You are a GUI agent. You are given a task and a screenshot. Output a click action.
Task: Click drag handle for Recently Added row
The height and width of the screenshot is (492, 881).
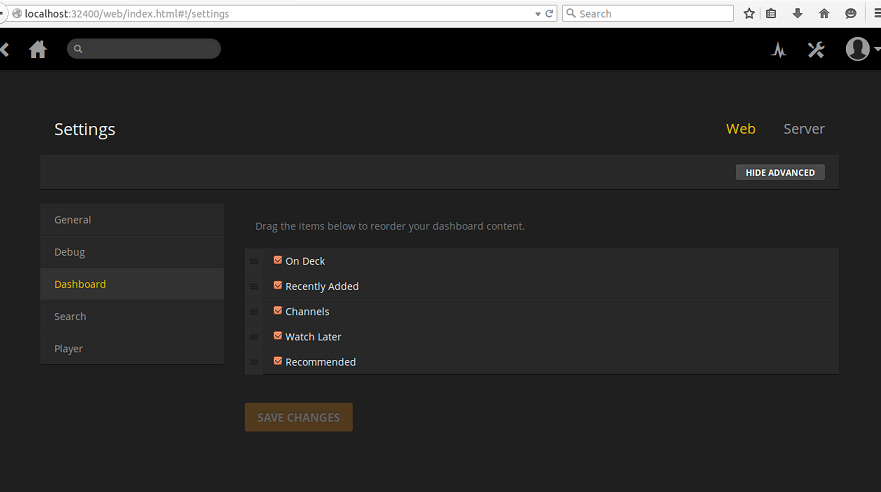tap(254, 286)
